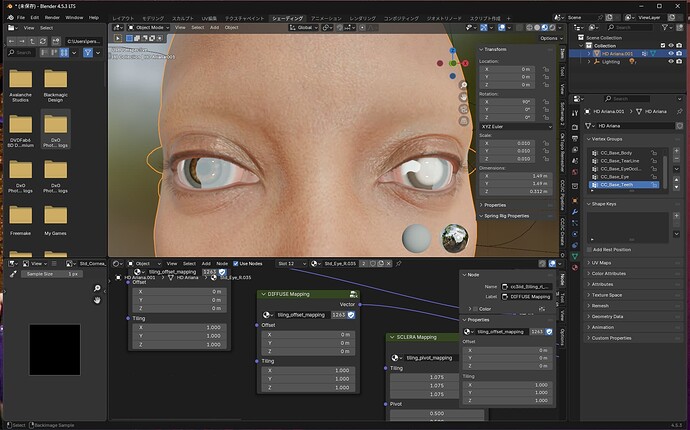This screenshot has width=690, height=430.
Task: Enable the Add Rest Position checkbox
Action: click(x=589, y=250)
